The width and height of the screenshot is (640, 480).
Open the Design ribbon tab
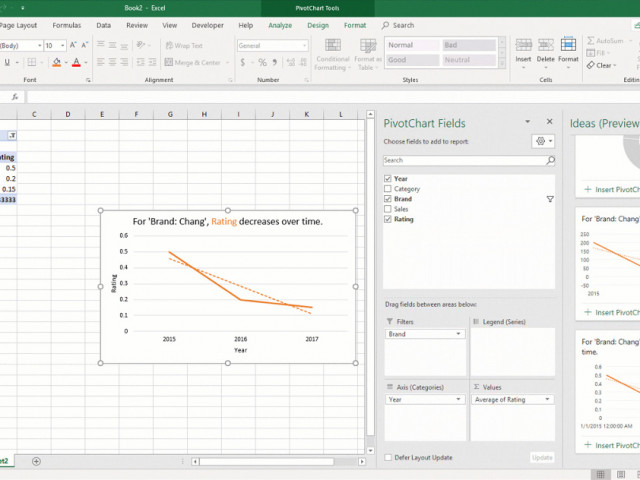tap(318, 25)
